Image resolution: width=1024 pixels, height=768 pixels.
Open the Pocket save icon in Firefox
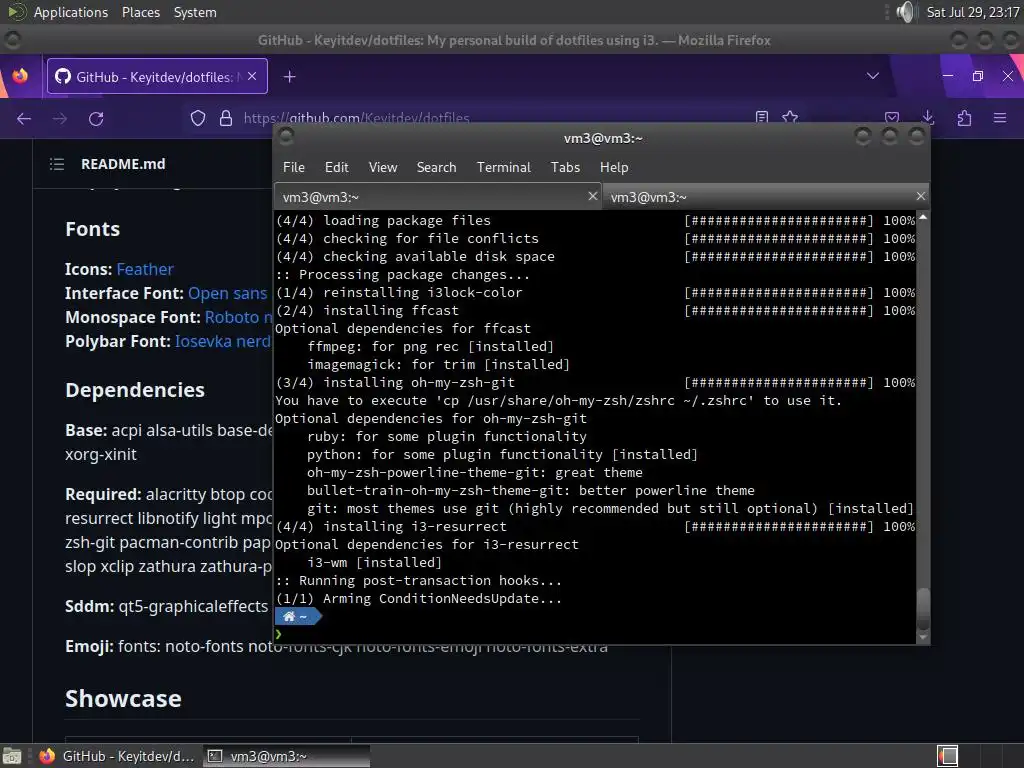(891, 118)
